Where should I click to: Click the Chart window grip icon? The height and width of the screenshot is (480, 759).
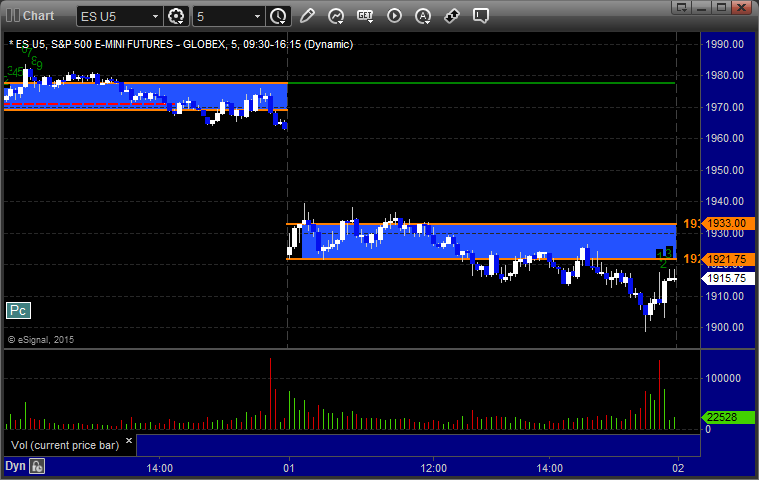pos(13,15)
